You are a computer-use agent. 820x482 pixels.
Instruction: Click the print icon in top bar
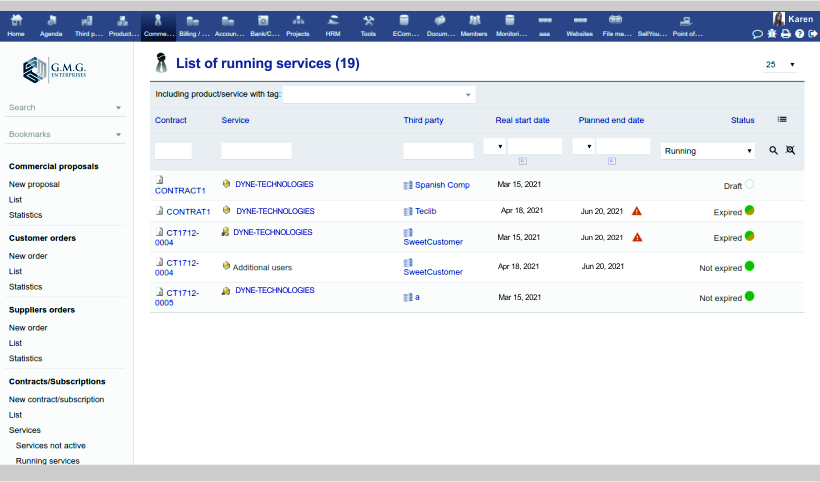785,34
